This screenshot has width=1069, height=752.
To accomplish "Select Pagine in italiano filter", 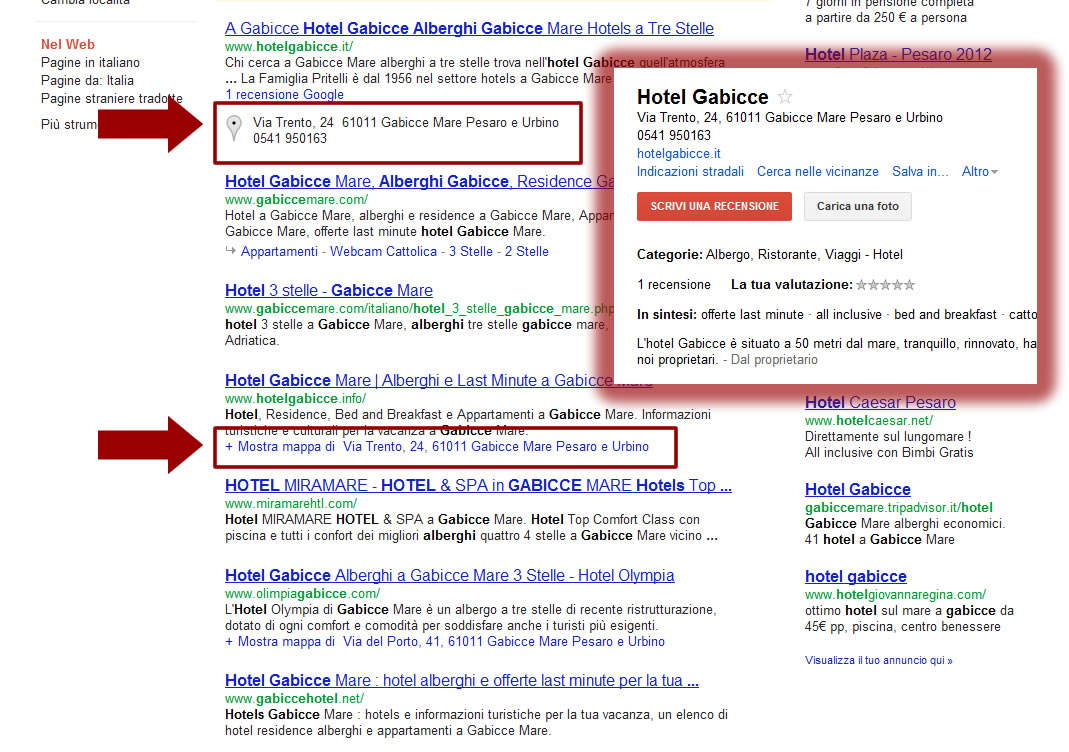I will pyautogui.click(x=90, y=63).
